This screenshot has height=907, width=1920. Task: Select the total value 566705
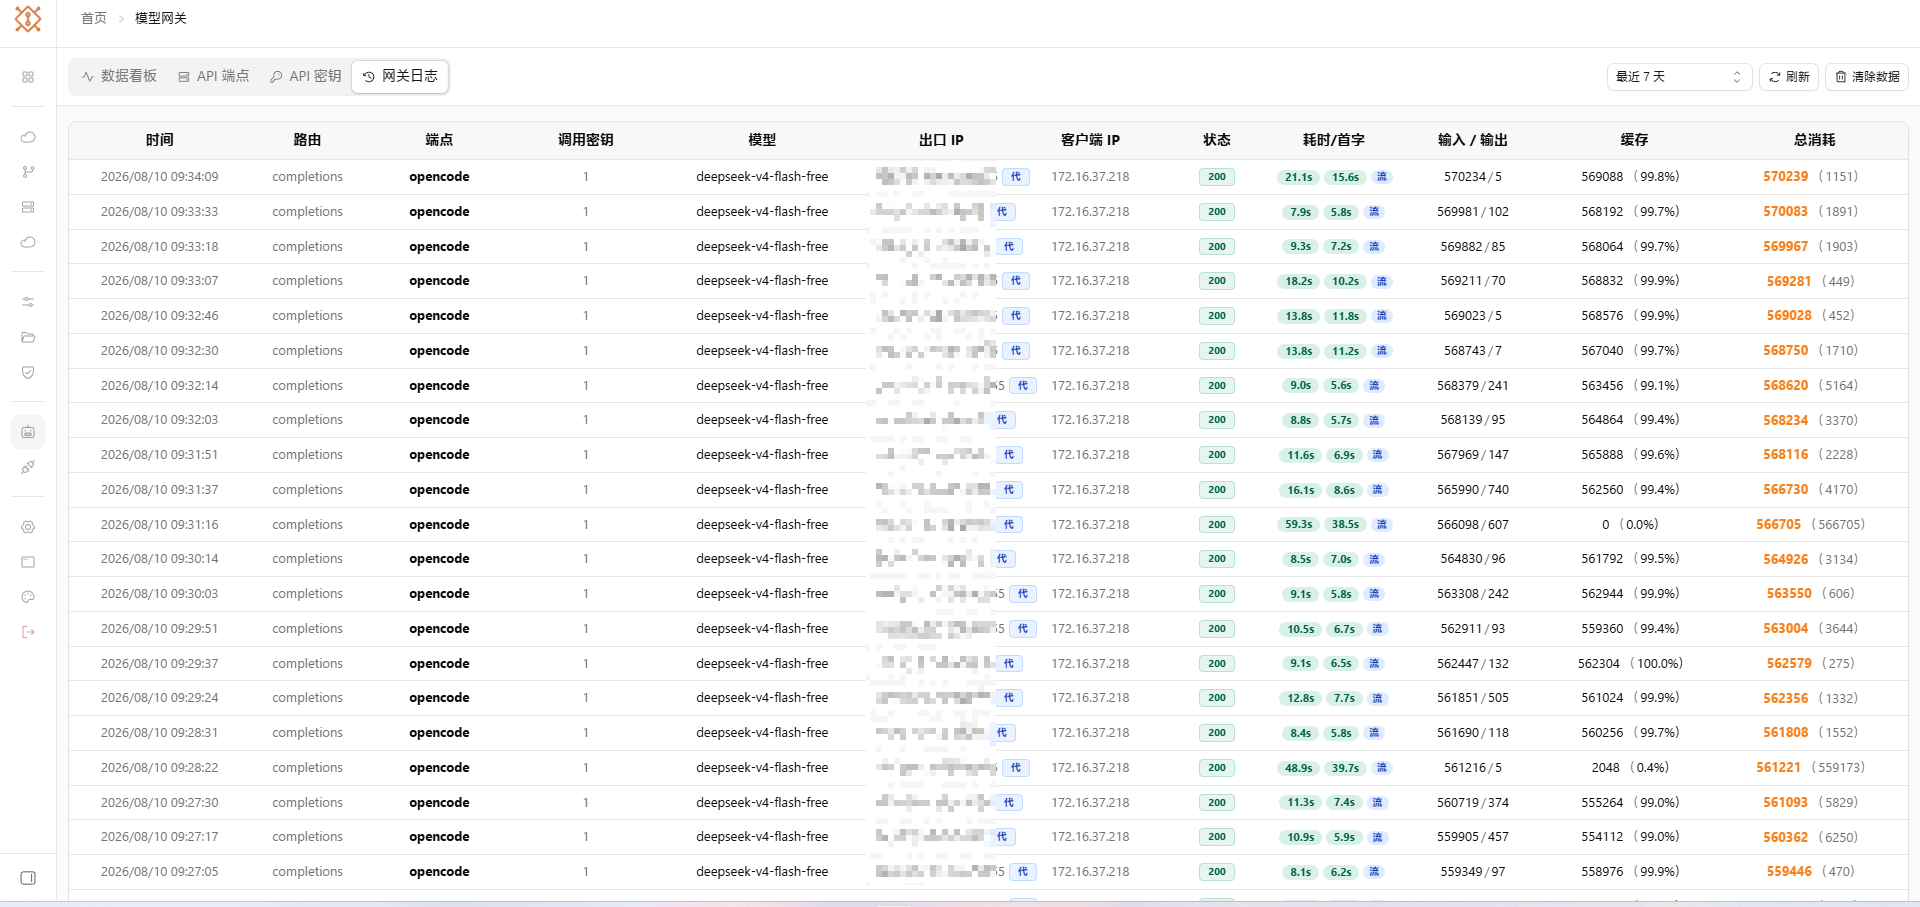1778,525
